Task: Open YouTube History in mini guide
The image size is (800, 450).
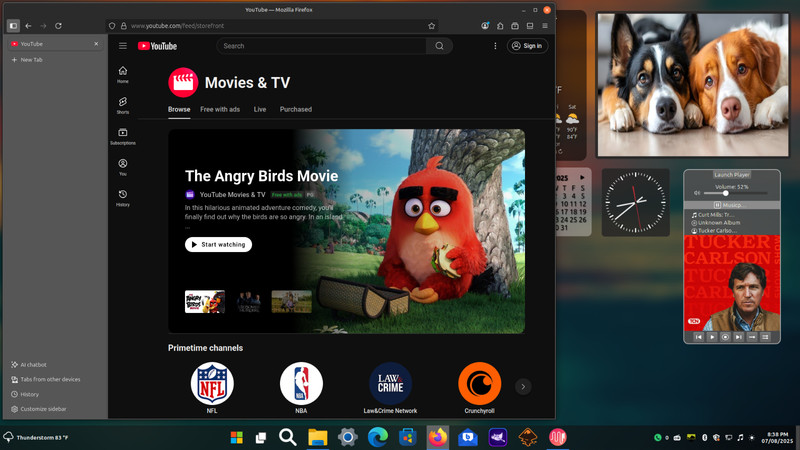Action: click(x=123, y=198)
